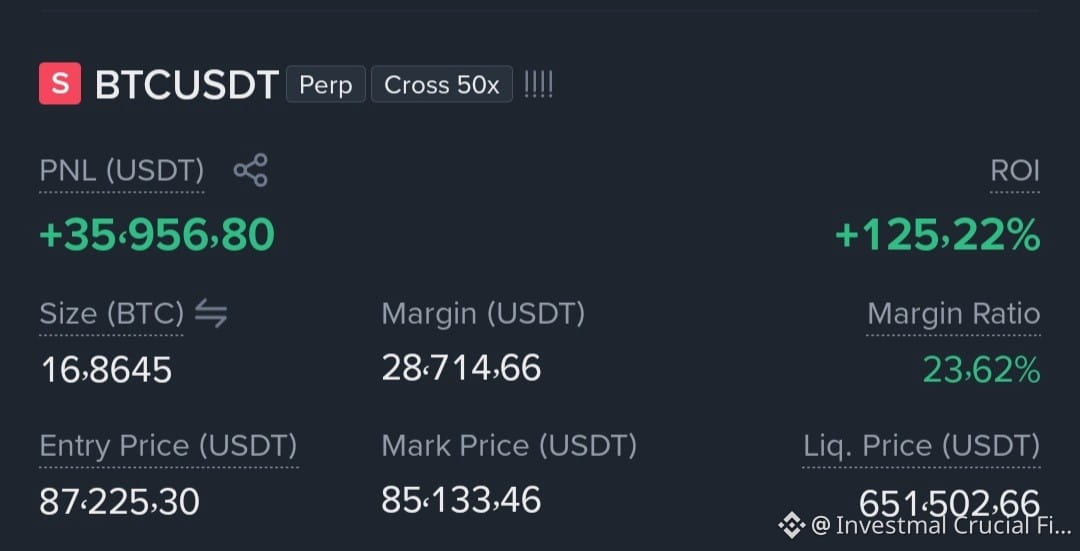Tap the Size (BTC) label
1080x551 pixels.
coord(112,314)
